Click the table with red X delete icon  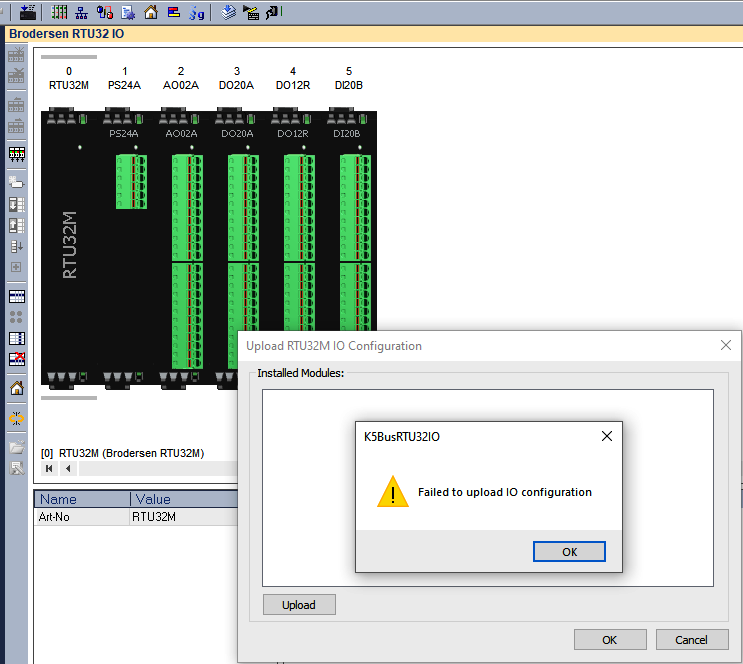pyautogui.click(x=17, y=359)
